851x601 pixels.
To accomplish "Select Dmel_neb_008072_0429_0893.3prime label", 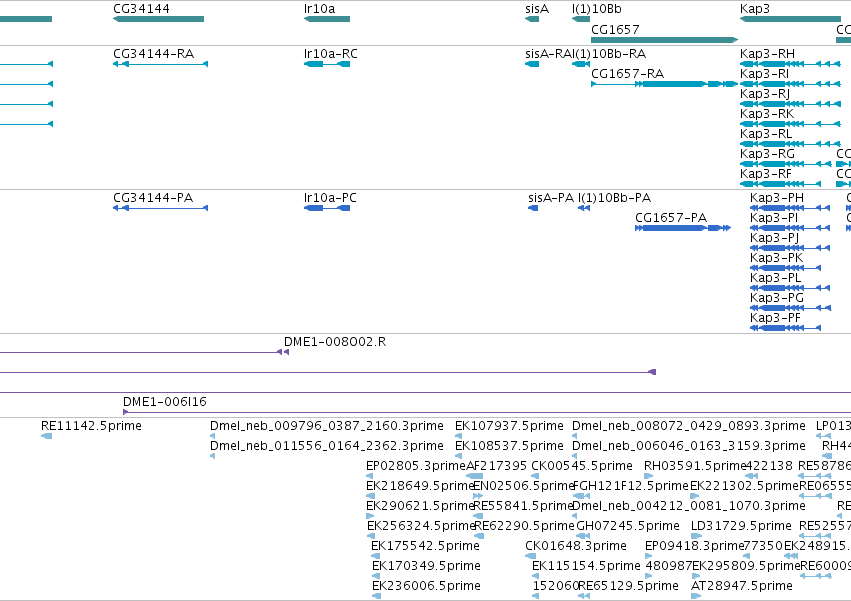I will [x=689, y=426].
